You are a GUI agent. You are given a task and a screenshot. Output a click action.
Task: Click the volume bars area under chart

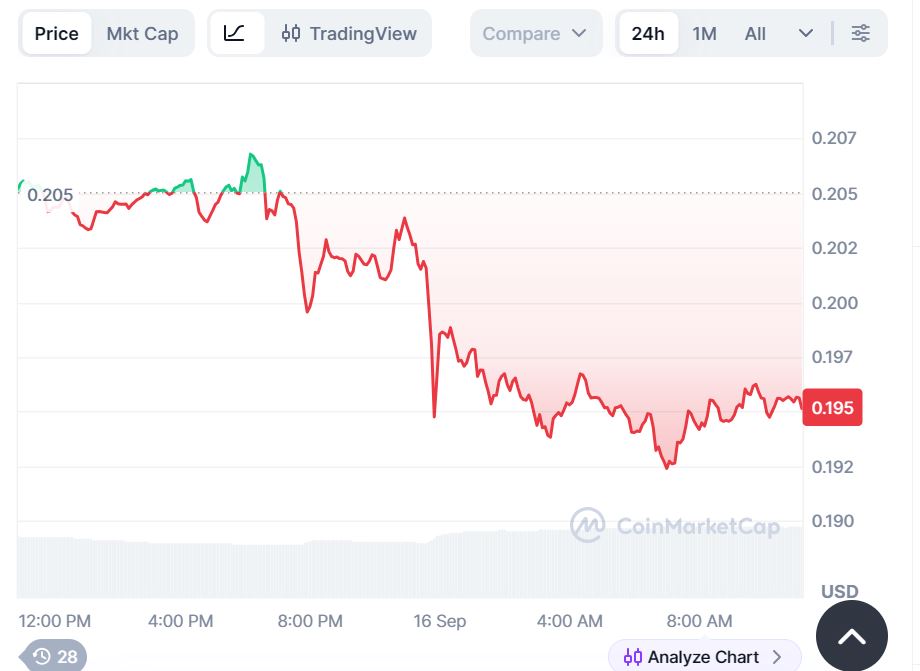pyautogui.click(x=410, y=566)
